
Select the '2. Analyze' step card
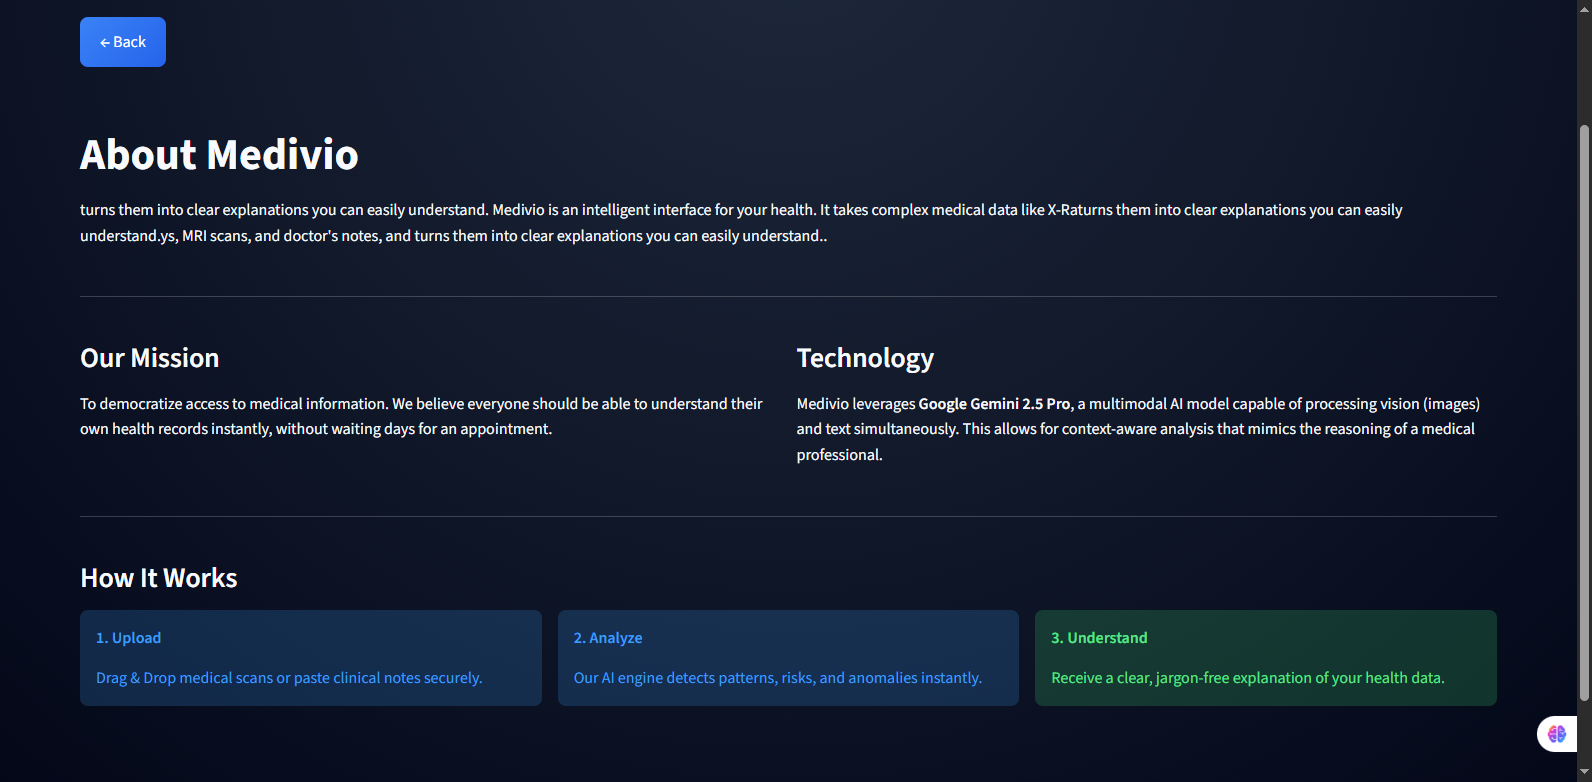788,658
